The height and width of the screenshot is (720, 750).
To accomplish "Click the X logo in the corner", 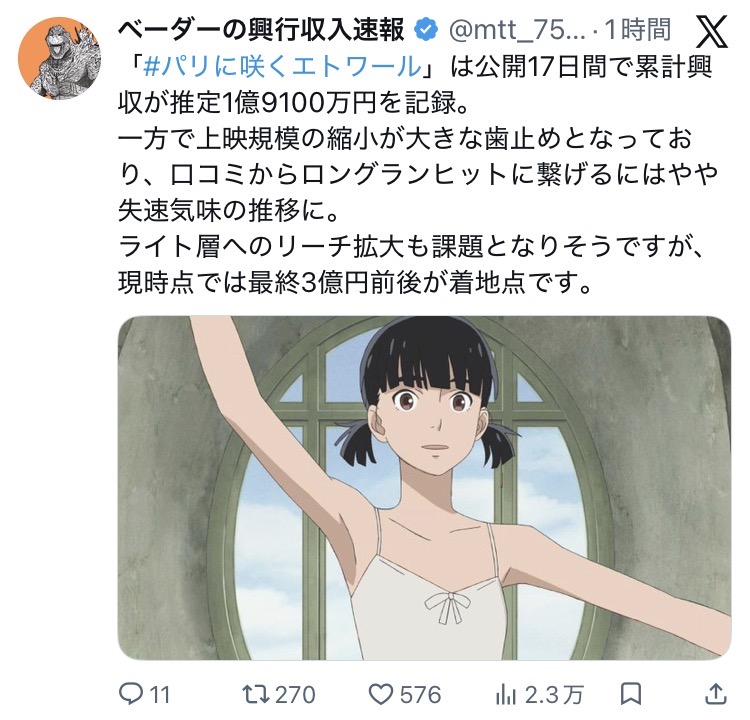I will [x=712, y=32].
